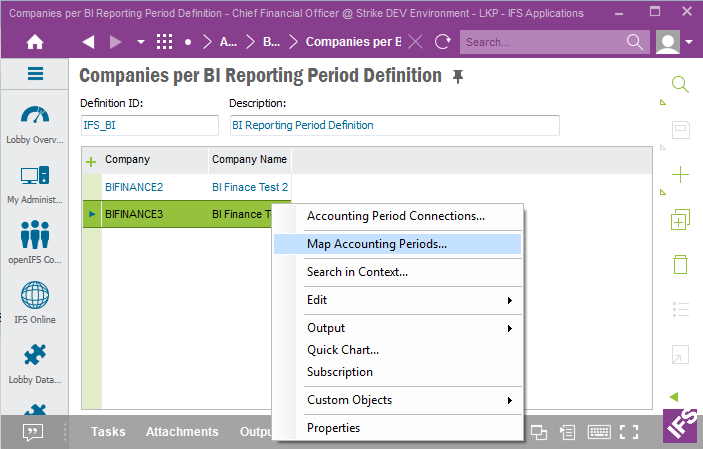This screenshot has width=703, height=449.
Task: Open the openIFS Community people icon
Action: [x=35, y=237]
